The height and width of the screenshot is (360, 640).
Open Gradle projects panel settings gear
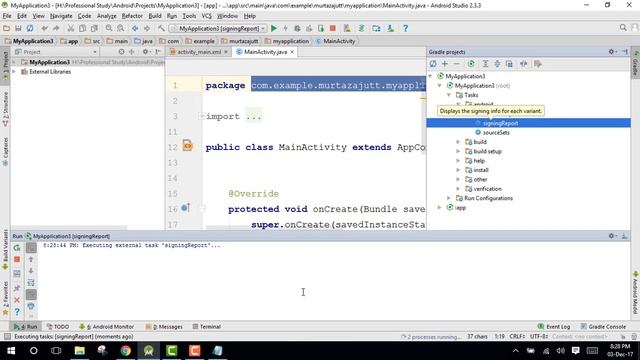pyautogui.click(x=612, y=52)
